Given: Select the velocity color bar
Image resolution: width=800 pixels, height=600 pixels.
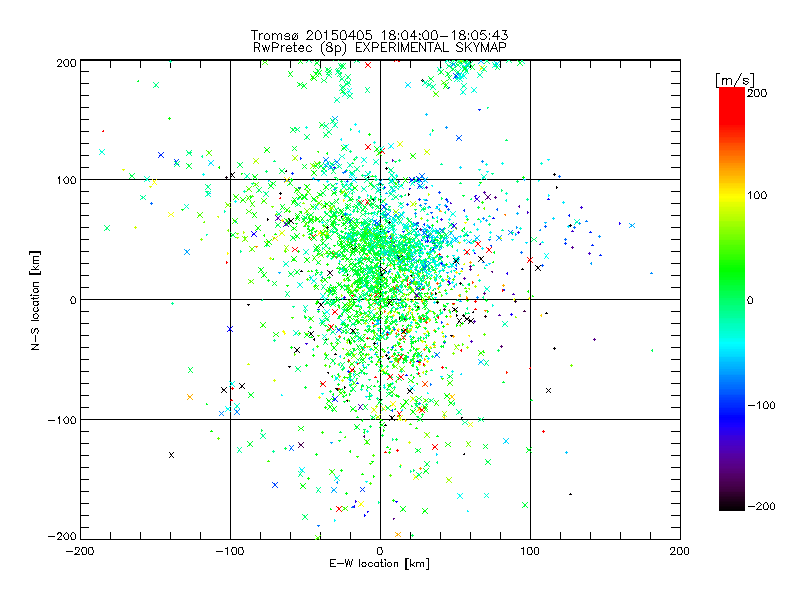Looking at the screenshot, I should coord(732,299).
